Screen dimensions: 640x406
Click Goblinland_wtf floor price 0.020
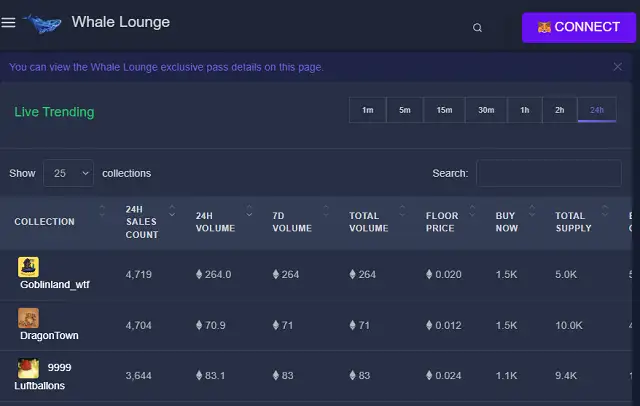click(444, 274)
